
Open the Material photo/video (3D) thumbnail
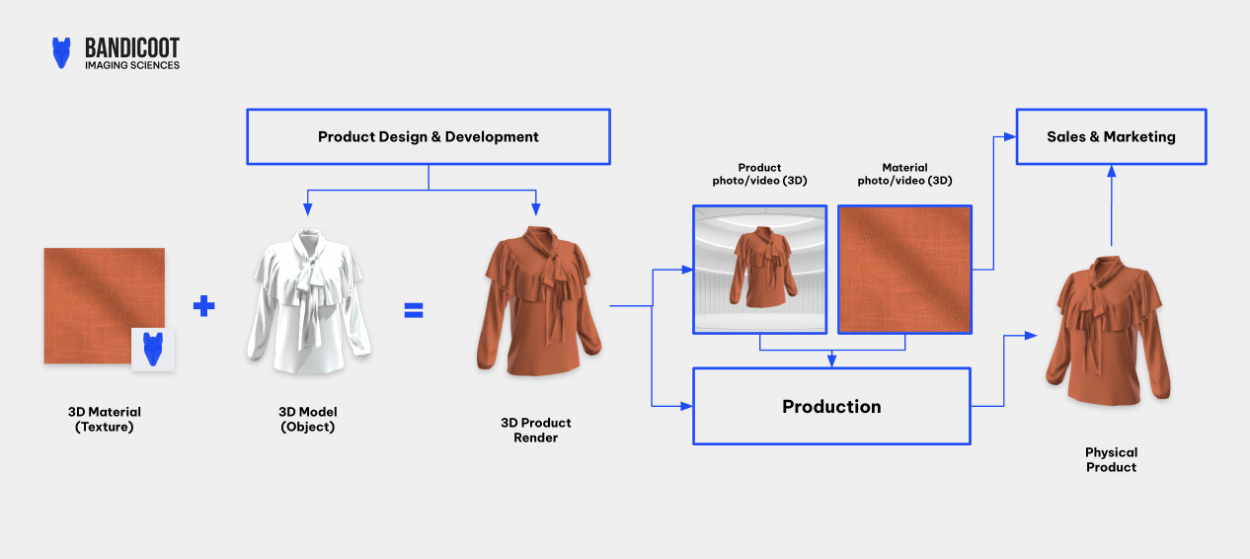point(904,269)
